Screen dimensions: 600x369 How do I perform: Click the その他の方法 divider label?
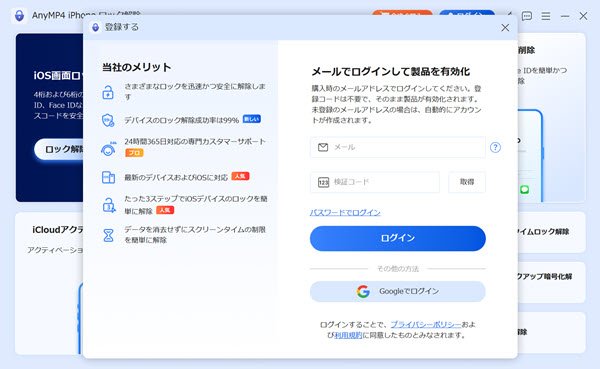398,269
